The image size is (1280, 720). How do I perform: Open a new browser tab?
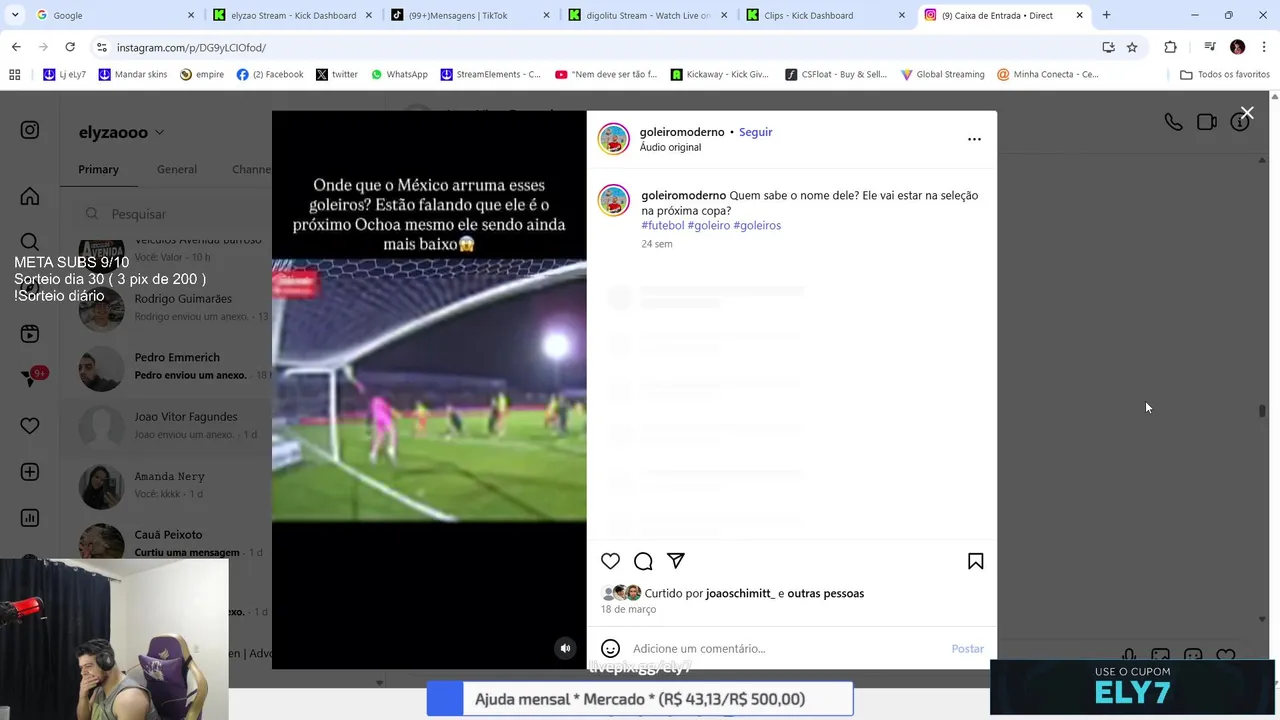tap(1106, 15)
